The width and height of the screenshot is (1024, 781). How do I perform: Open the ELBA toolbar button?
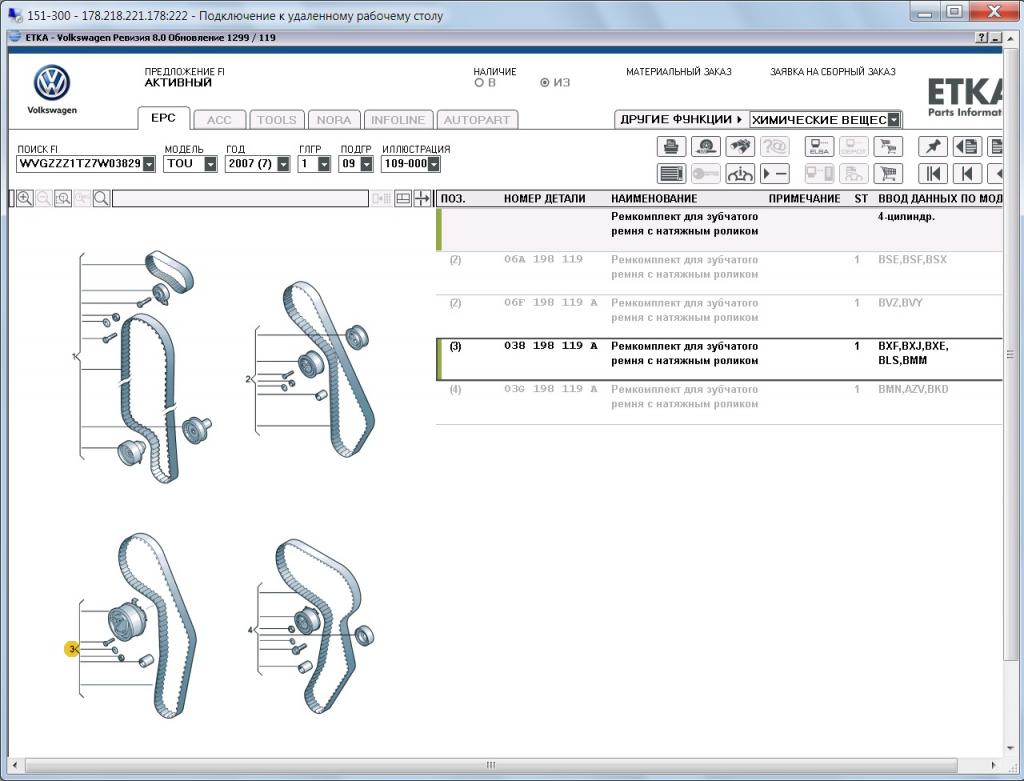click(819, 146)
